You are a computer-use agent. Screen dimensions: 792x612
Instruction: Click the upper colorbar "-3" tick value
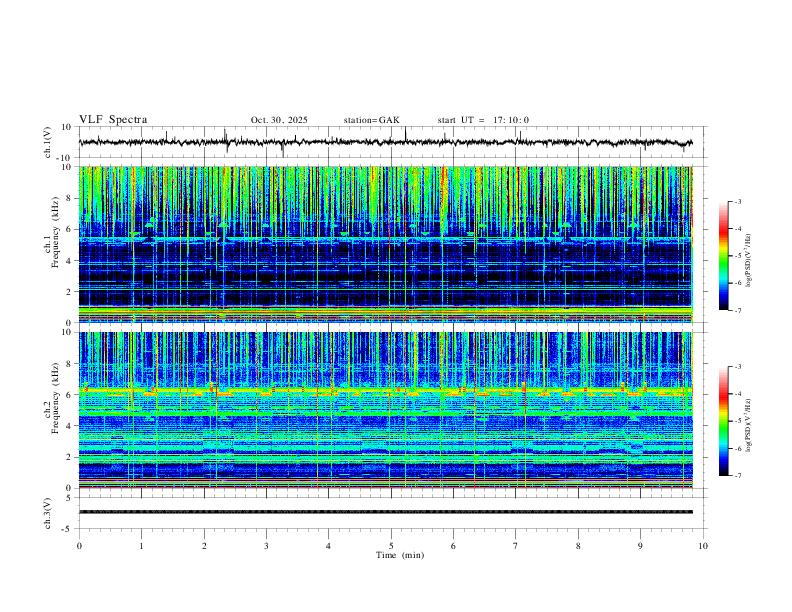coord(738,201)
